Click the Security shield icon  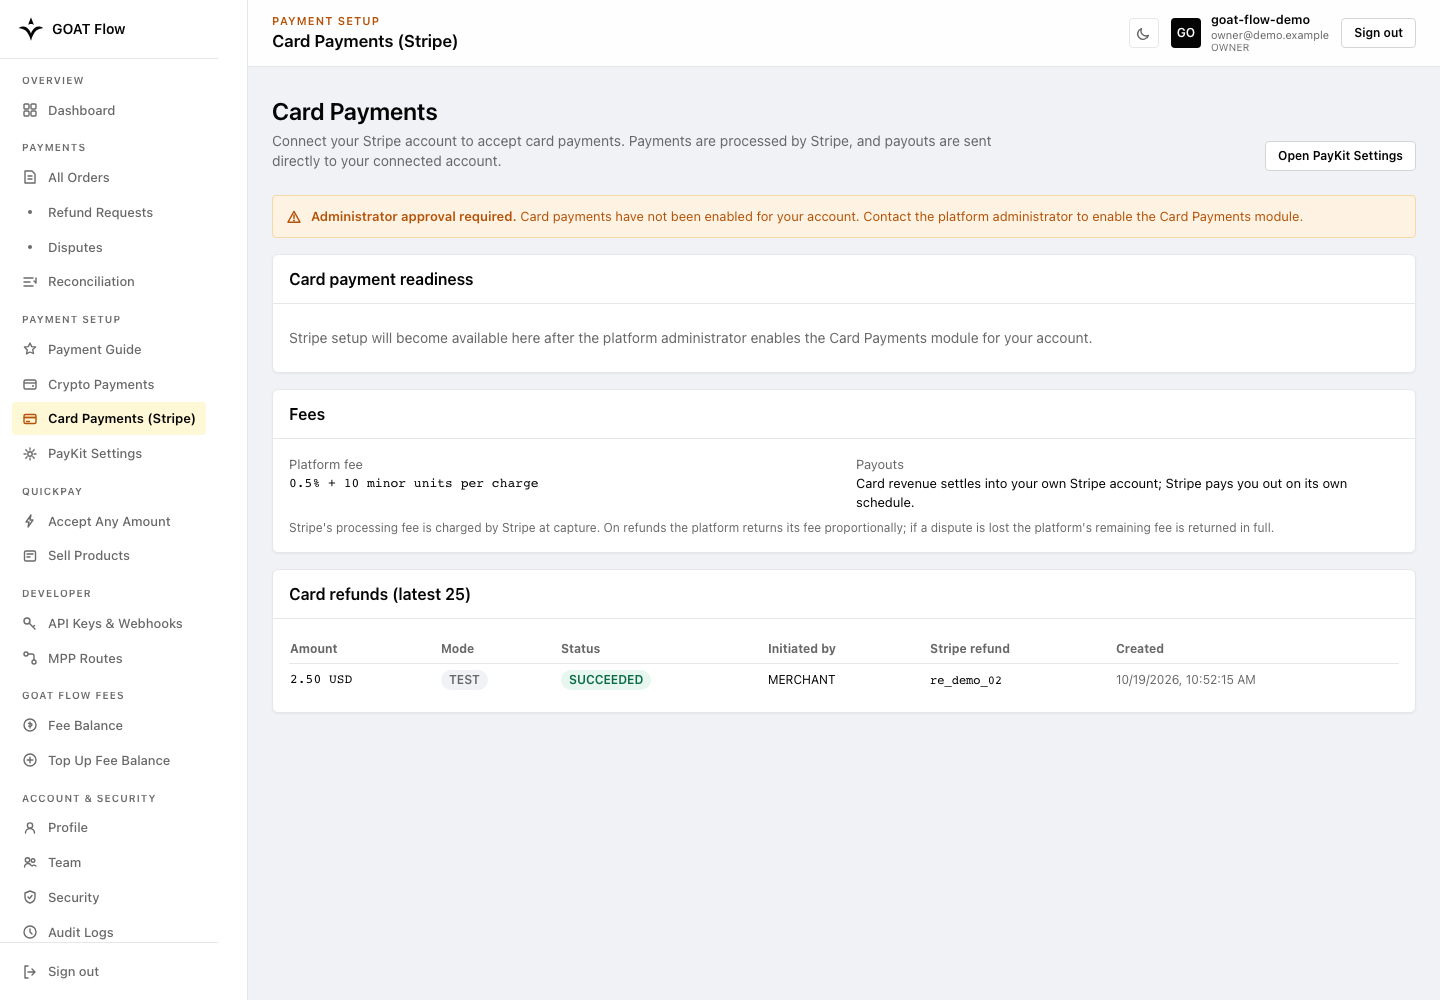[x=30, y=898]
